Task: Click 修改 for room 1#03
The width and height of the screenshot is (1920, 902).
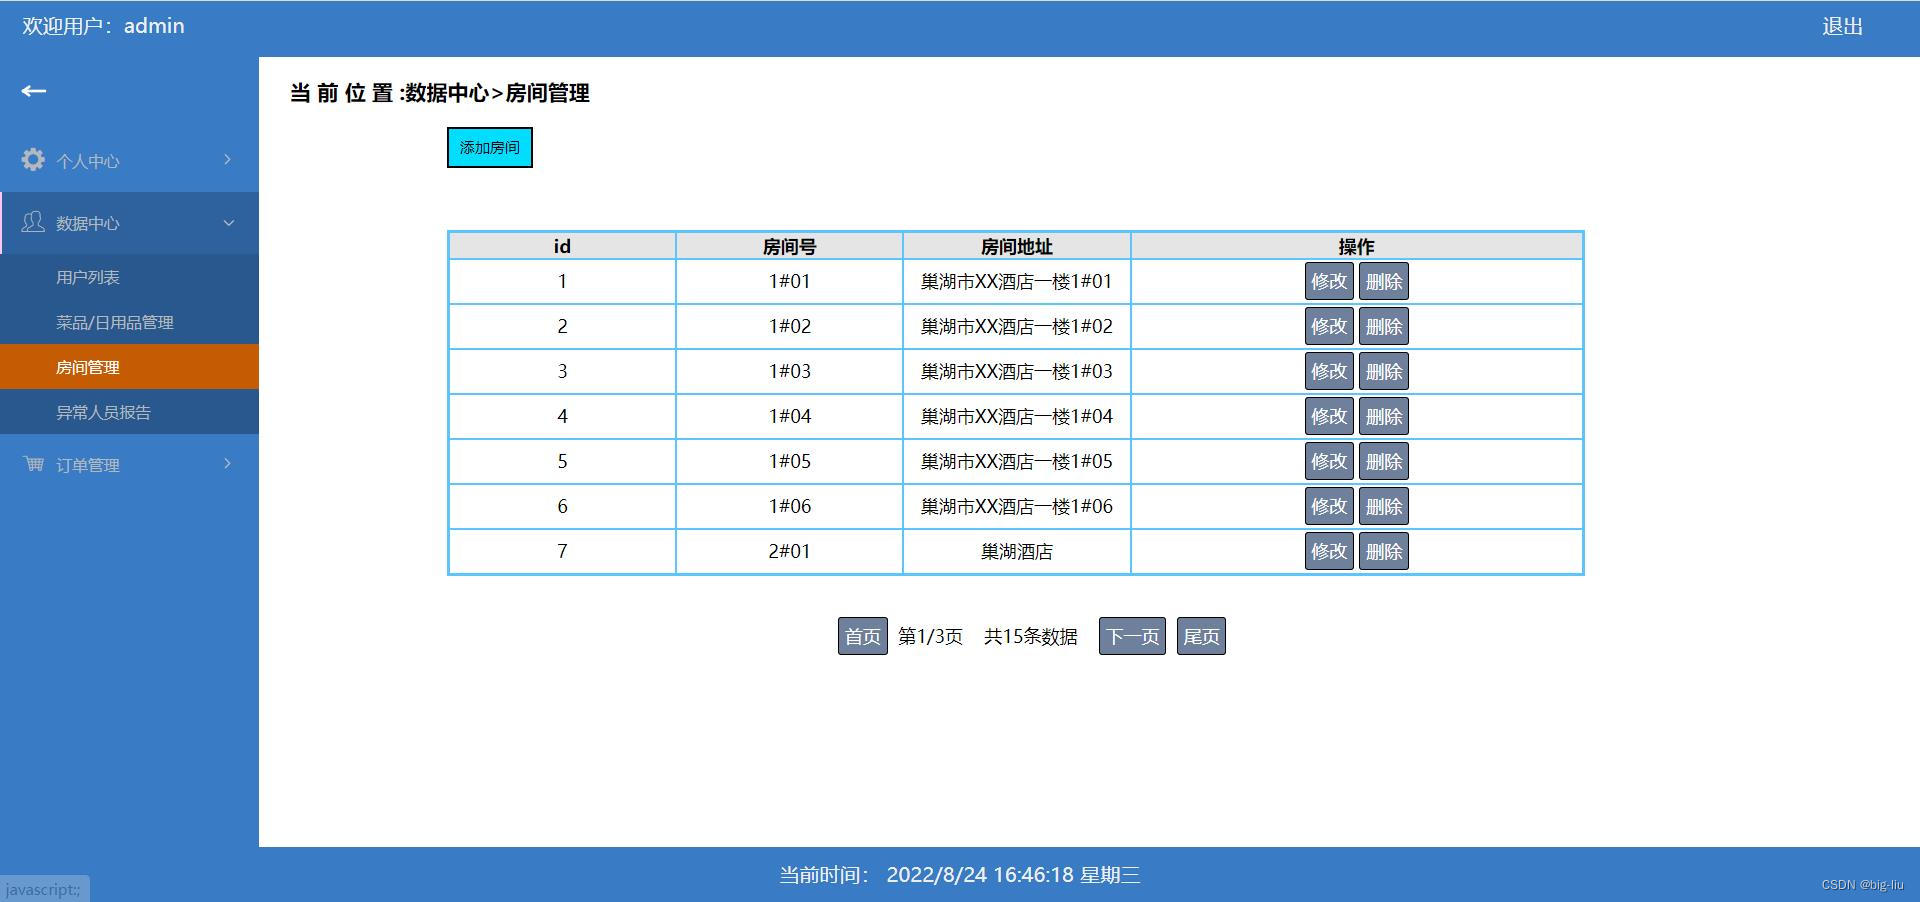Action: pyautogui.click(x=1329, y=371)
